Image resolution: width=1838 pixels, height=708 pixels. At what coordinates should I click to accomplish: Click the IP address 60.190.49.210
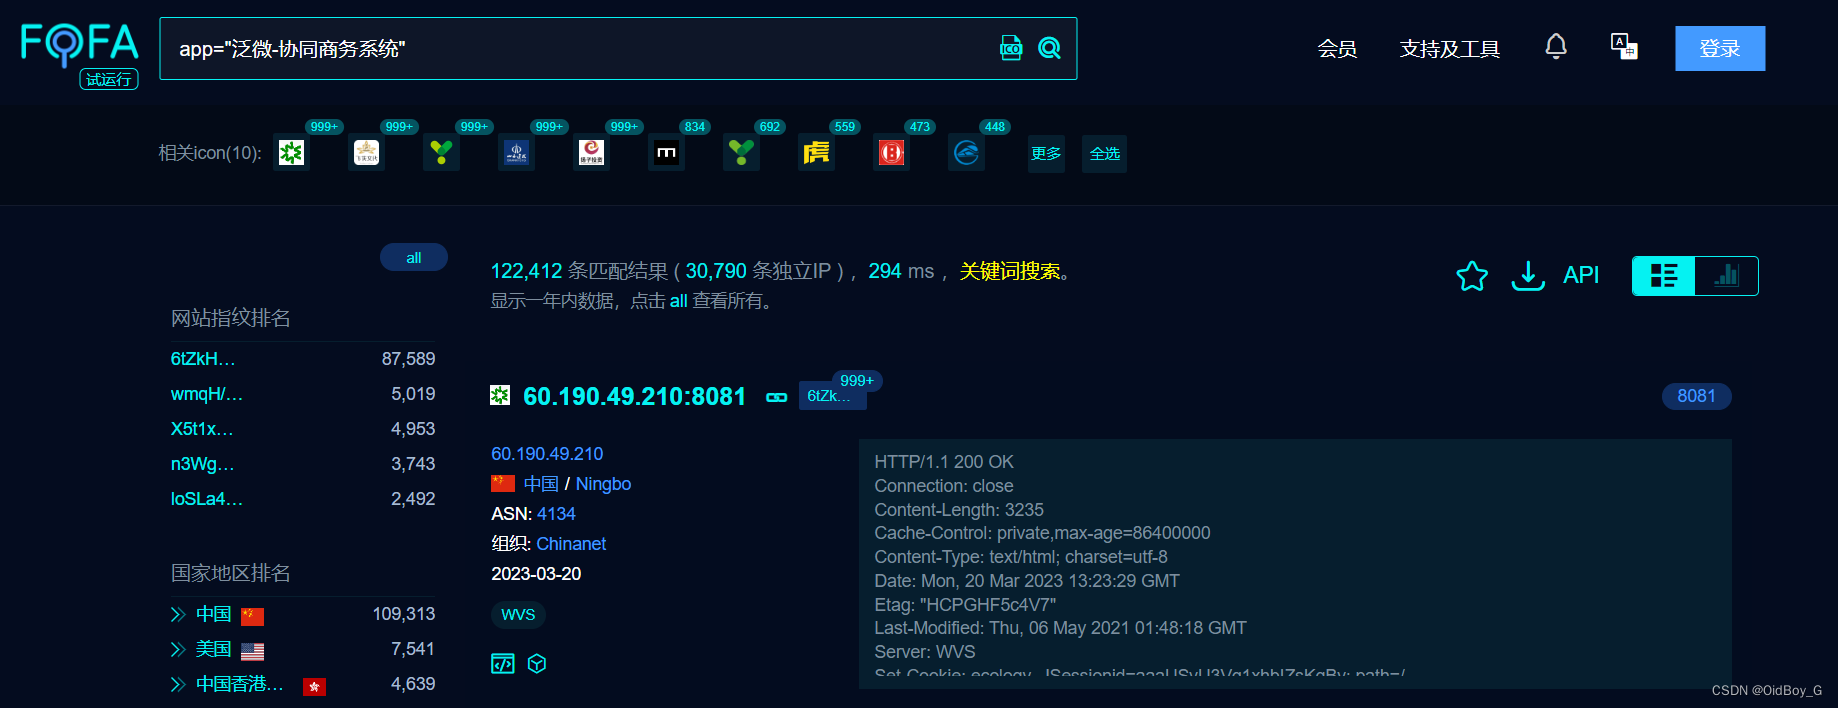click(547, 454)
